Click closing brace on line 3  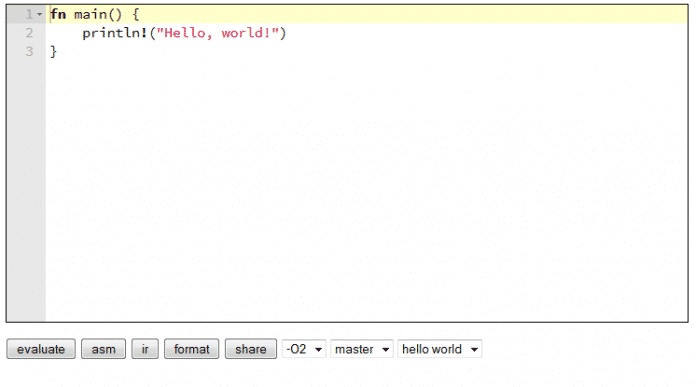click(x=53, y=51)
